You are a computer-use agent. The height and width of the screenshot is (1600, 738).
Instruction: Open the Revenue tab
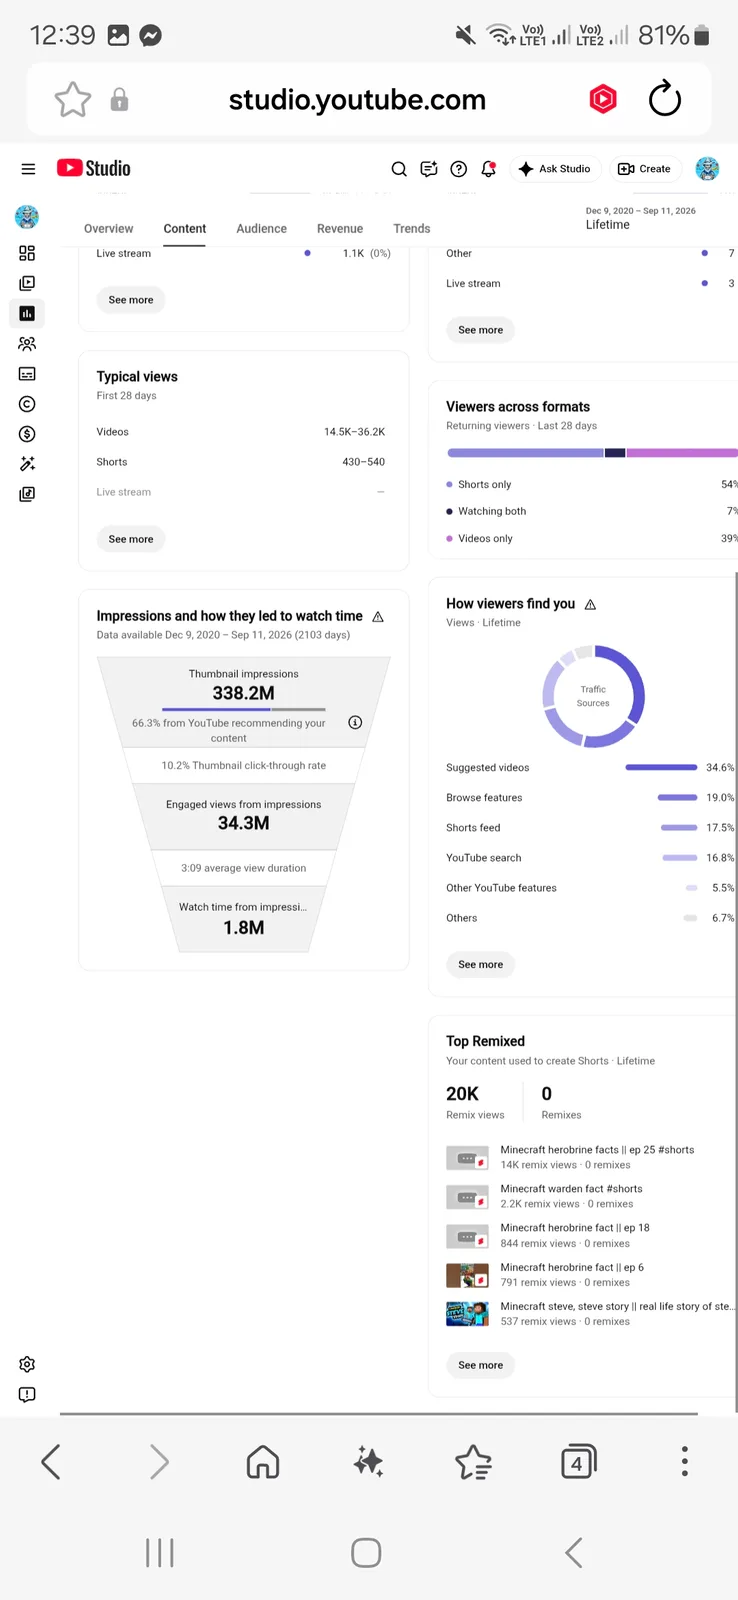(x=340, y=229)
